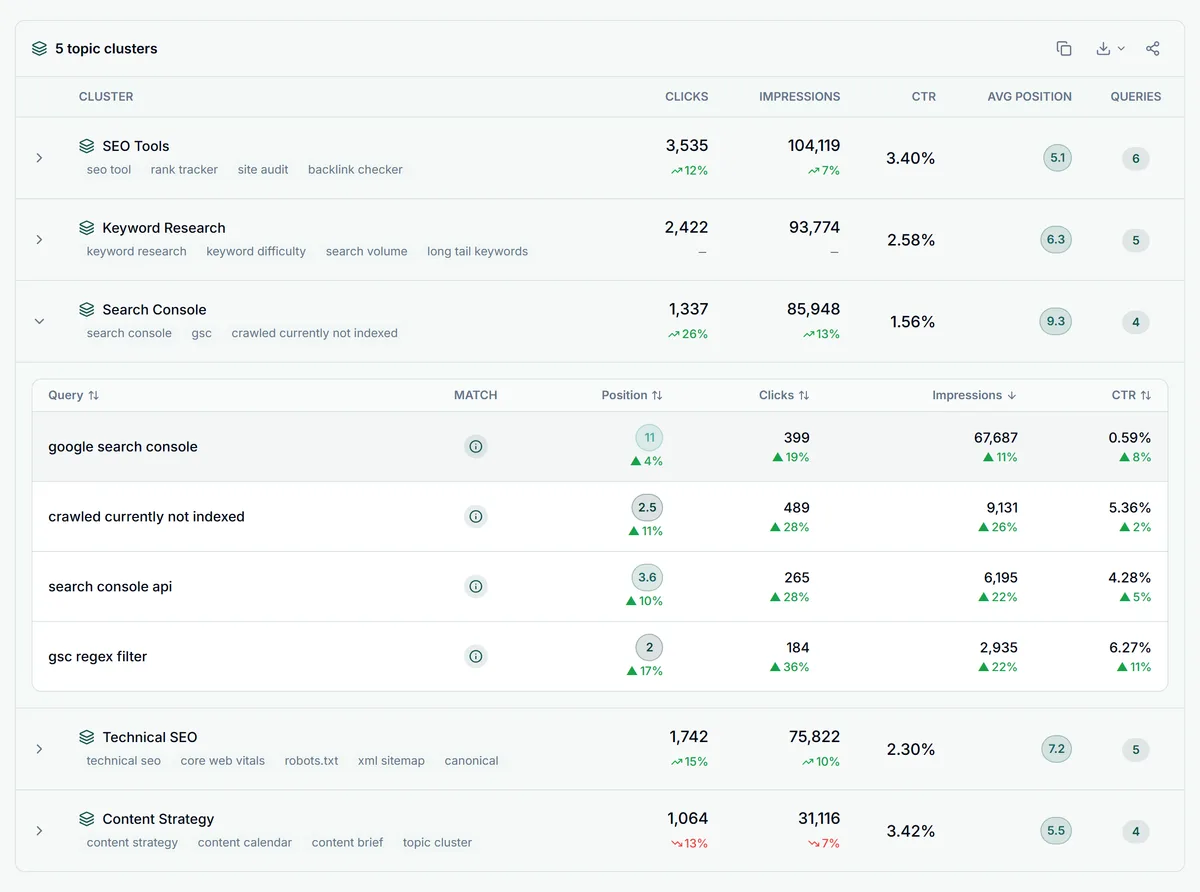Click the 'site audit' keyword tag

coord(263,170)
